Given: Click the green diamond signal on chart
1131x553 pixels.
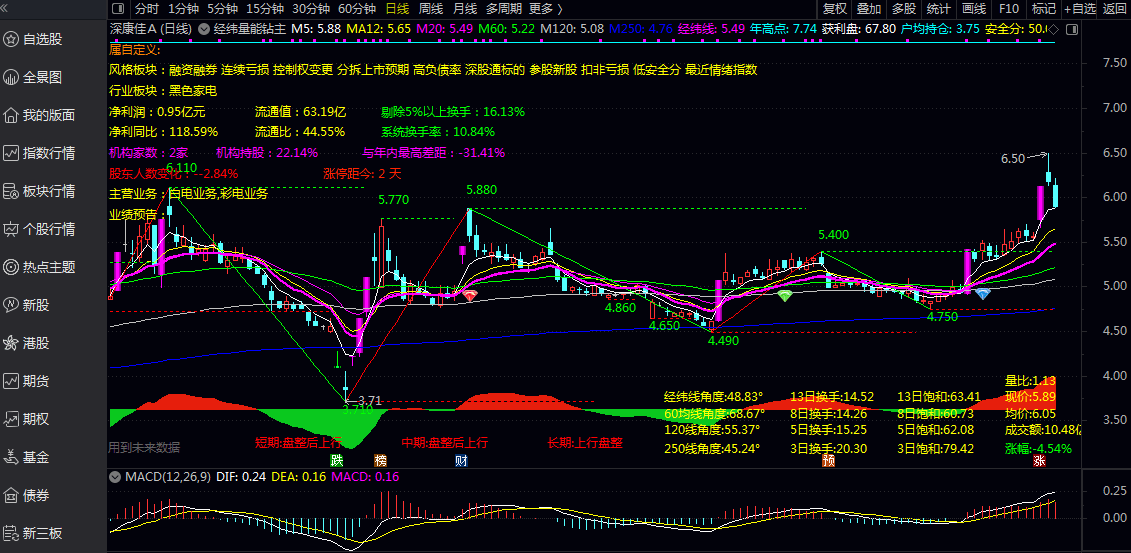Looking at the screenshot, I should click(785, 295).
